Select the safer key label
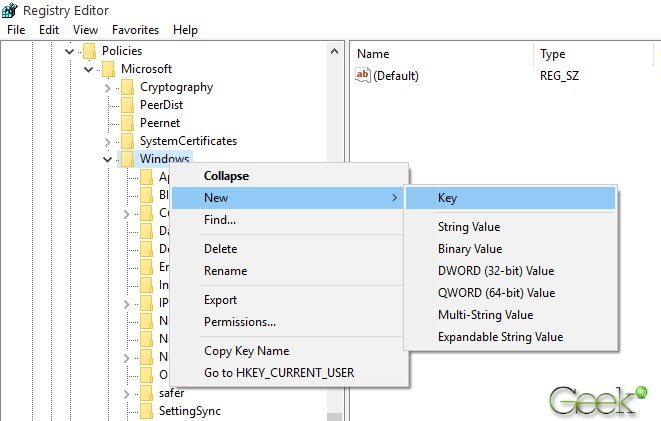This screenshot has height=421, width=661. pos(171,393)
